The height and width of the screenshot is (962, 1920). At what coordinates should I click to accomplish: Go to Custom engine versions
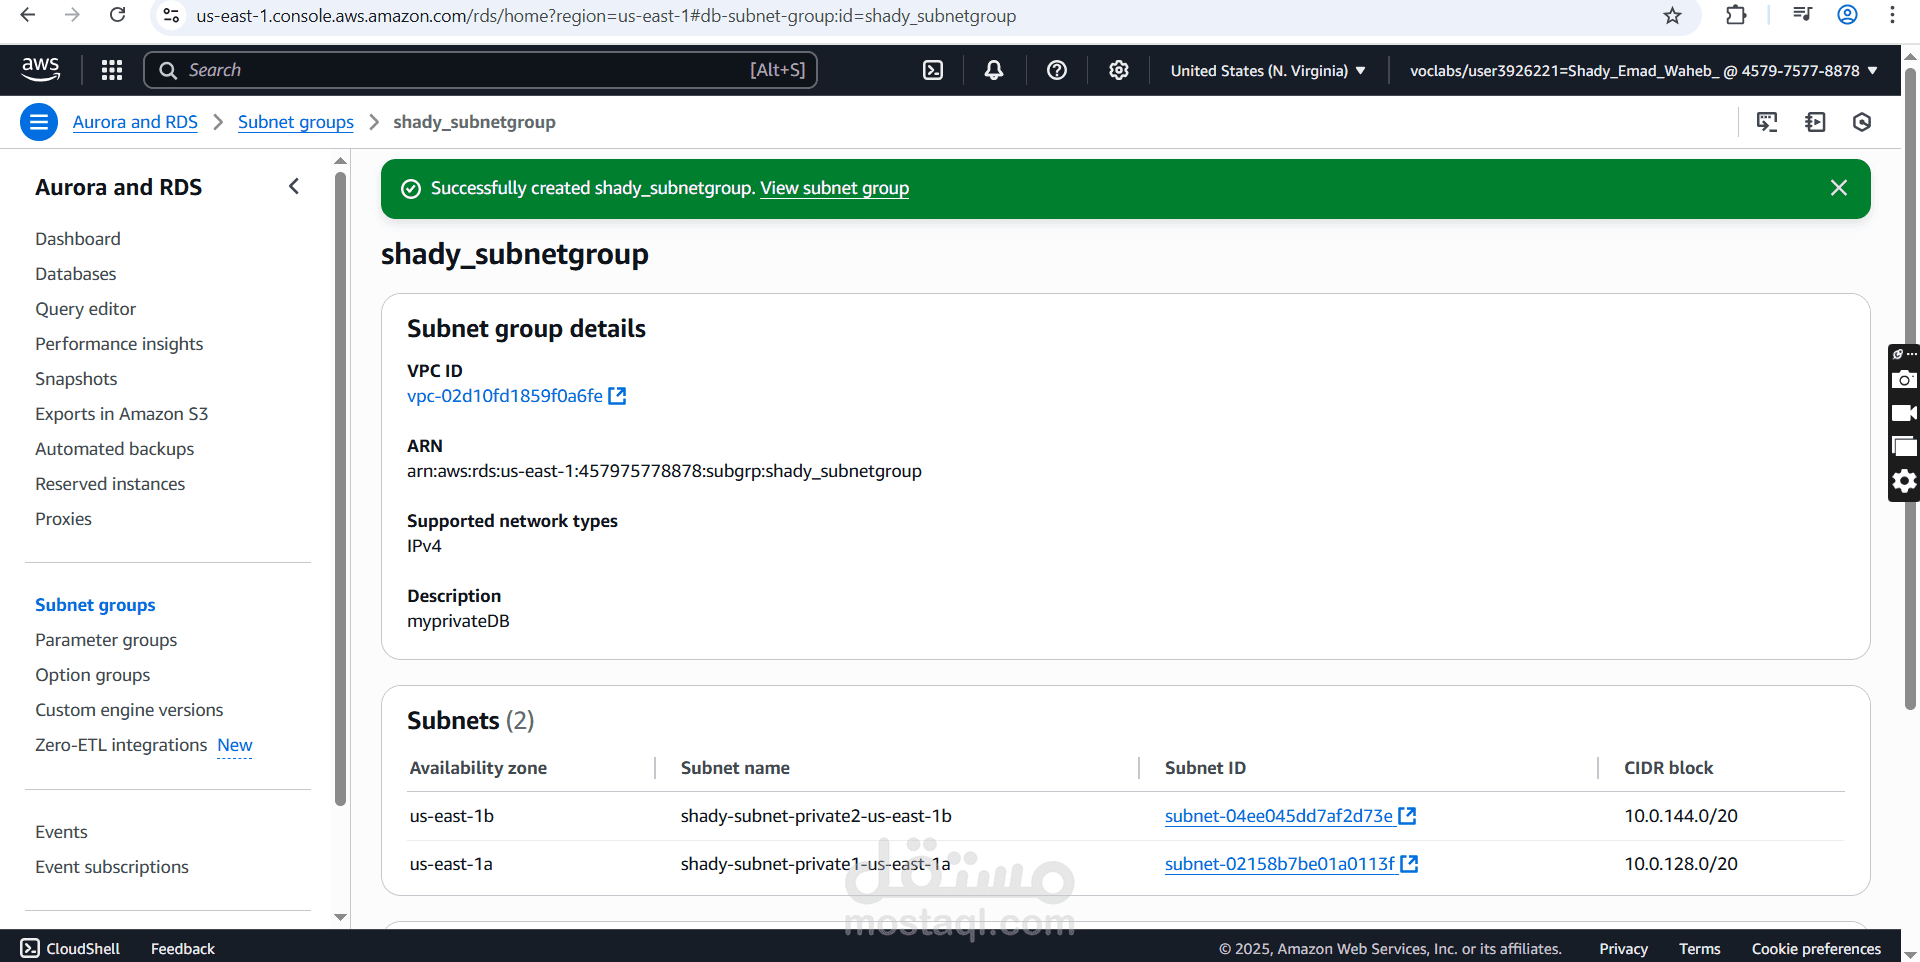coord(129,710)
